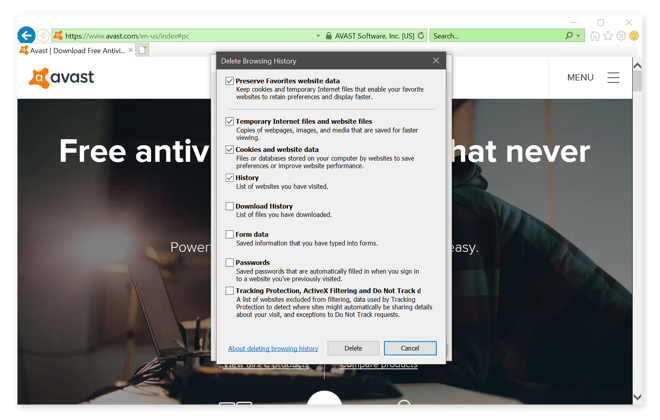Click the 'List of files you have downloaded.' text

[284, 215]
